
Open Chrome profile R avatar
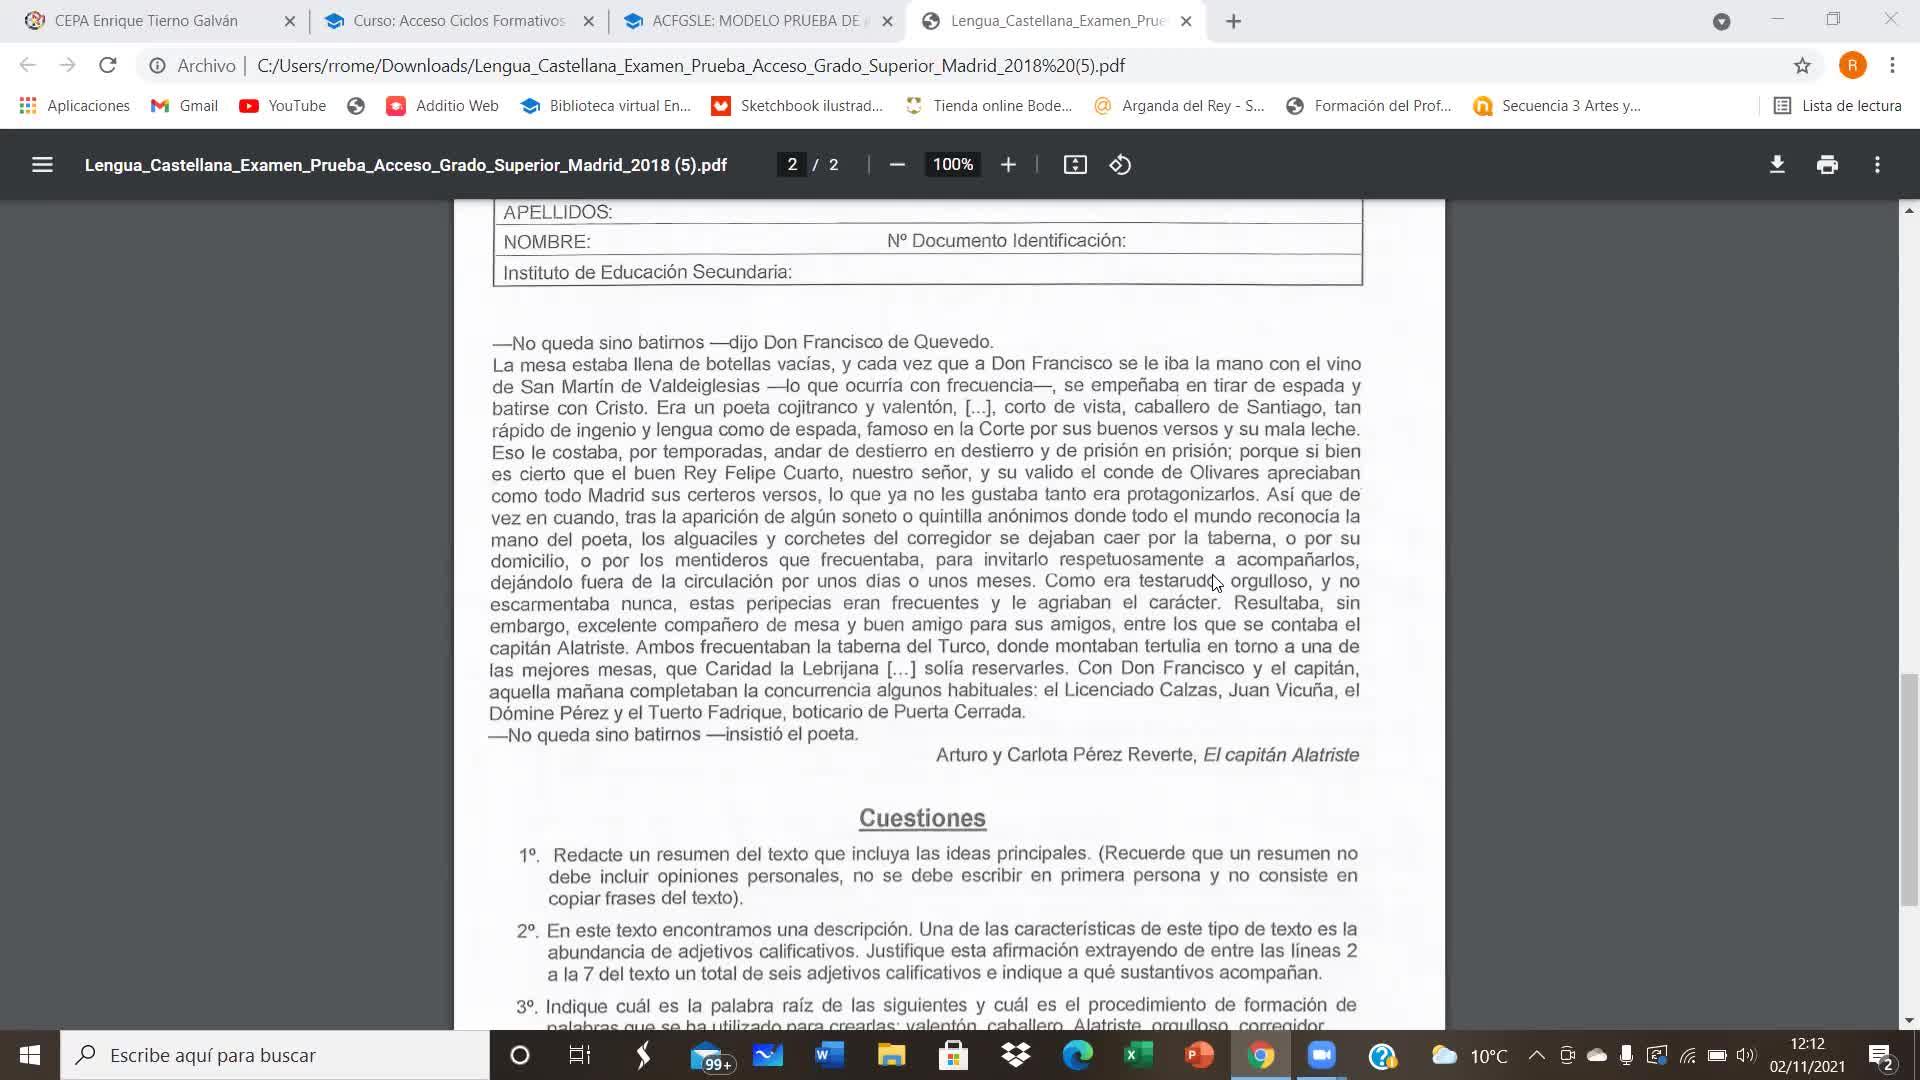pos(1852,66)
